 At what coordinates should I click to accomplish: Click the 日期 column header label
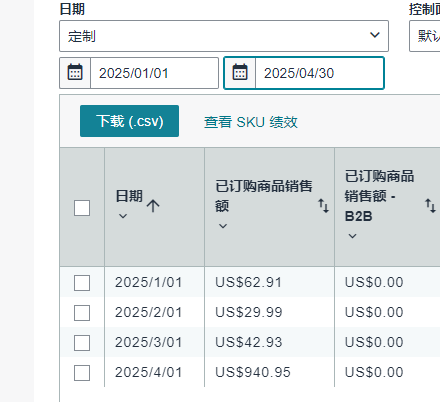[129, 196]
